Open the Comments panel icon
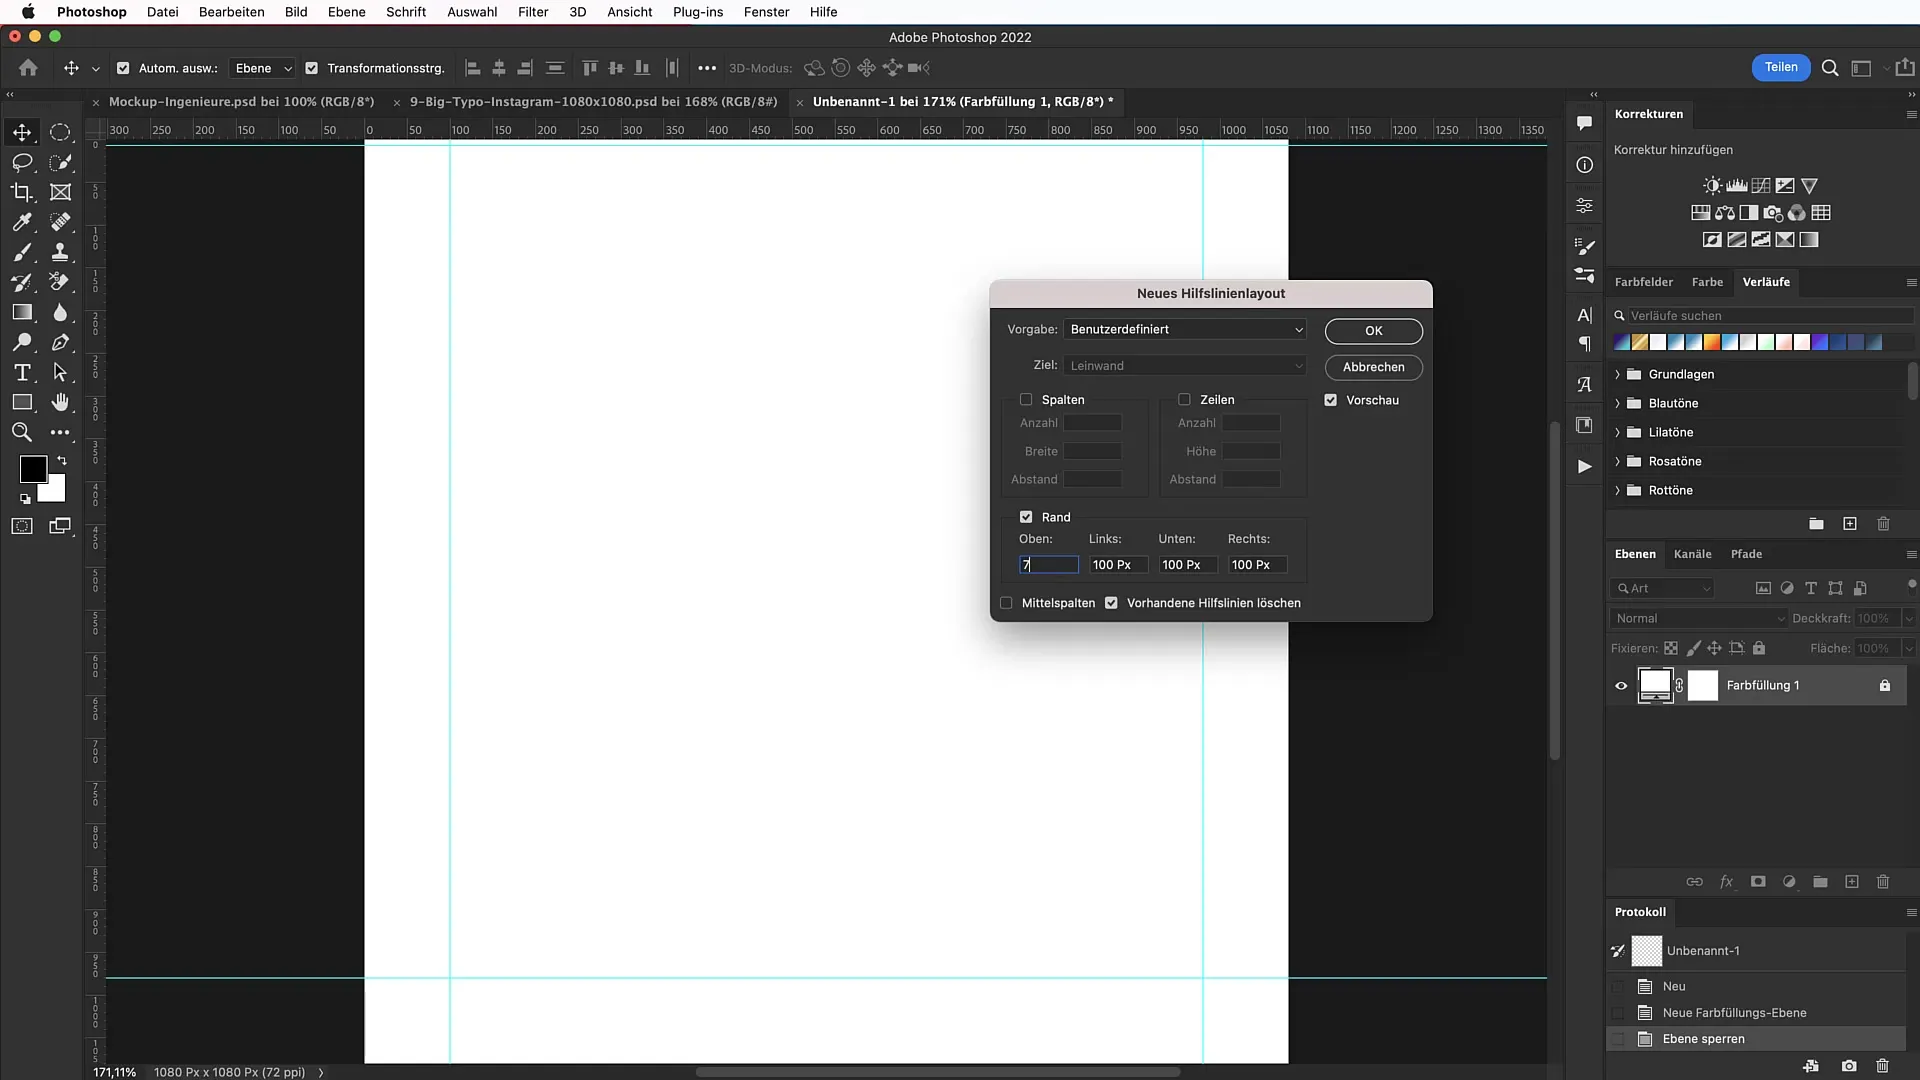 [x=1585, y=123]
